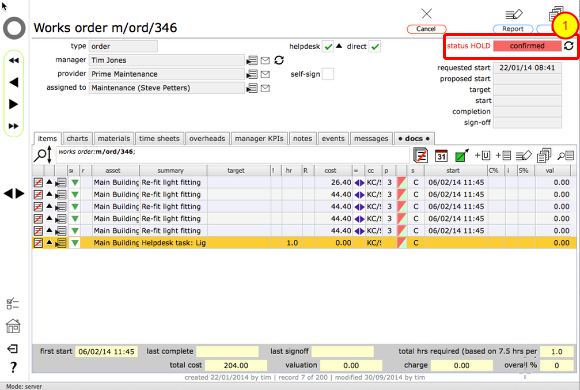
Task: Open the overheads tab
Action: 207,138
